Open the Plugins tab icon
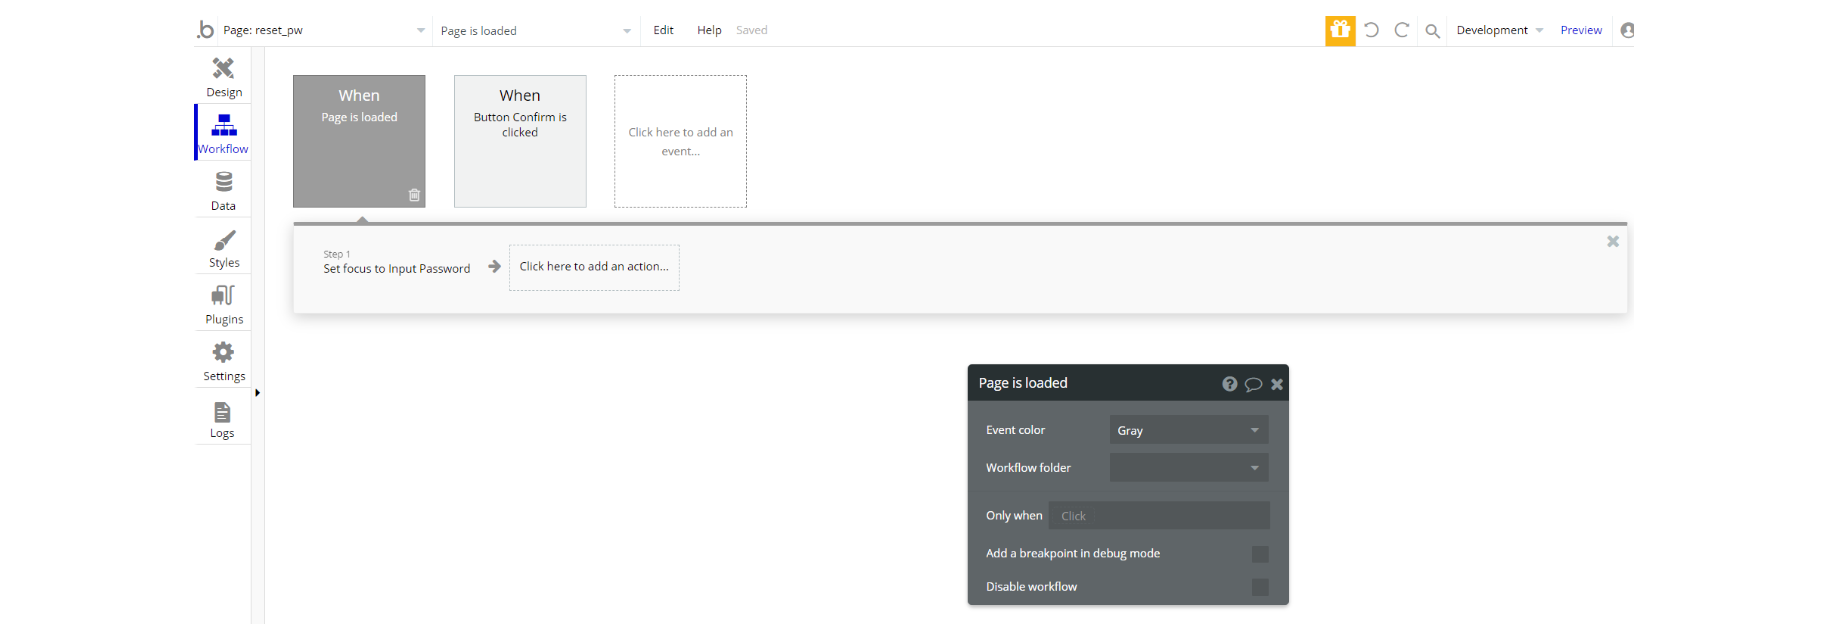1830x634 pixels. coord(223,296)
